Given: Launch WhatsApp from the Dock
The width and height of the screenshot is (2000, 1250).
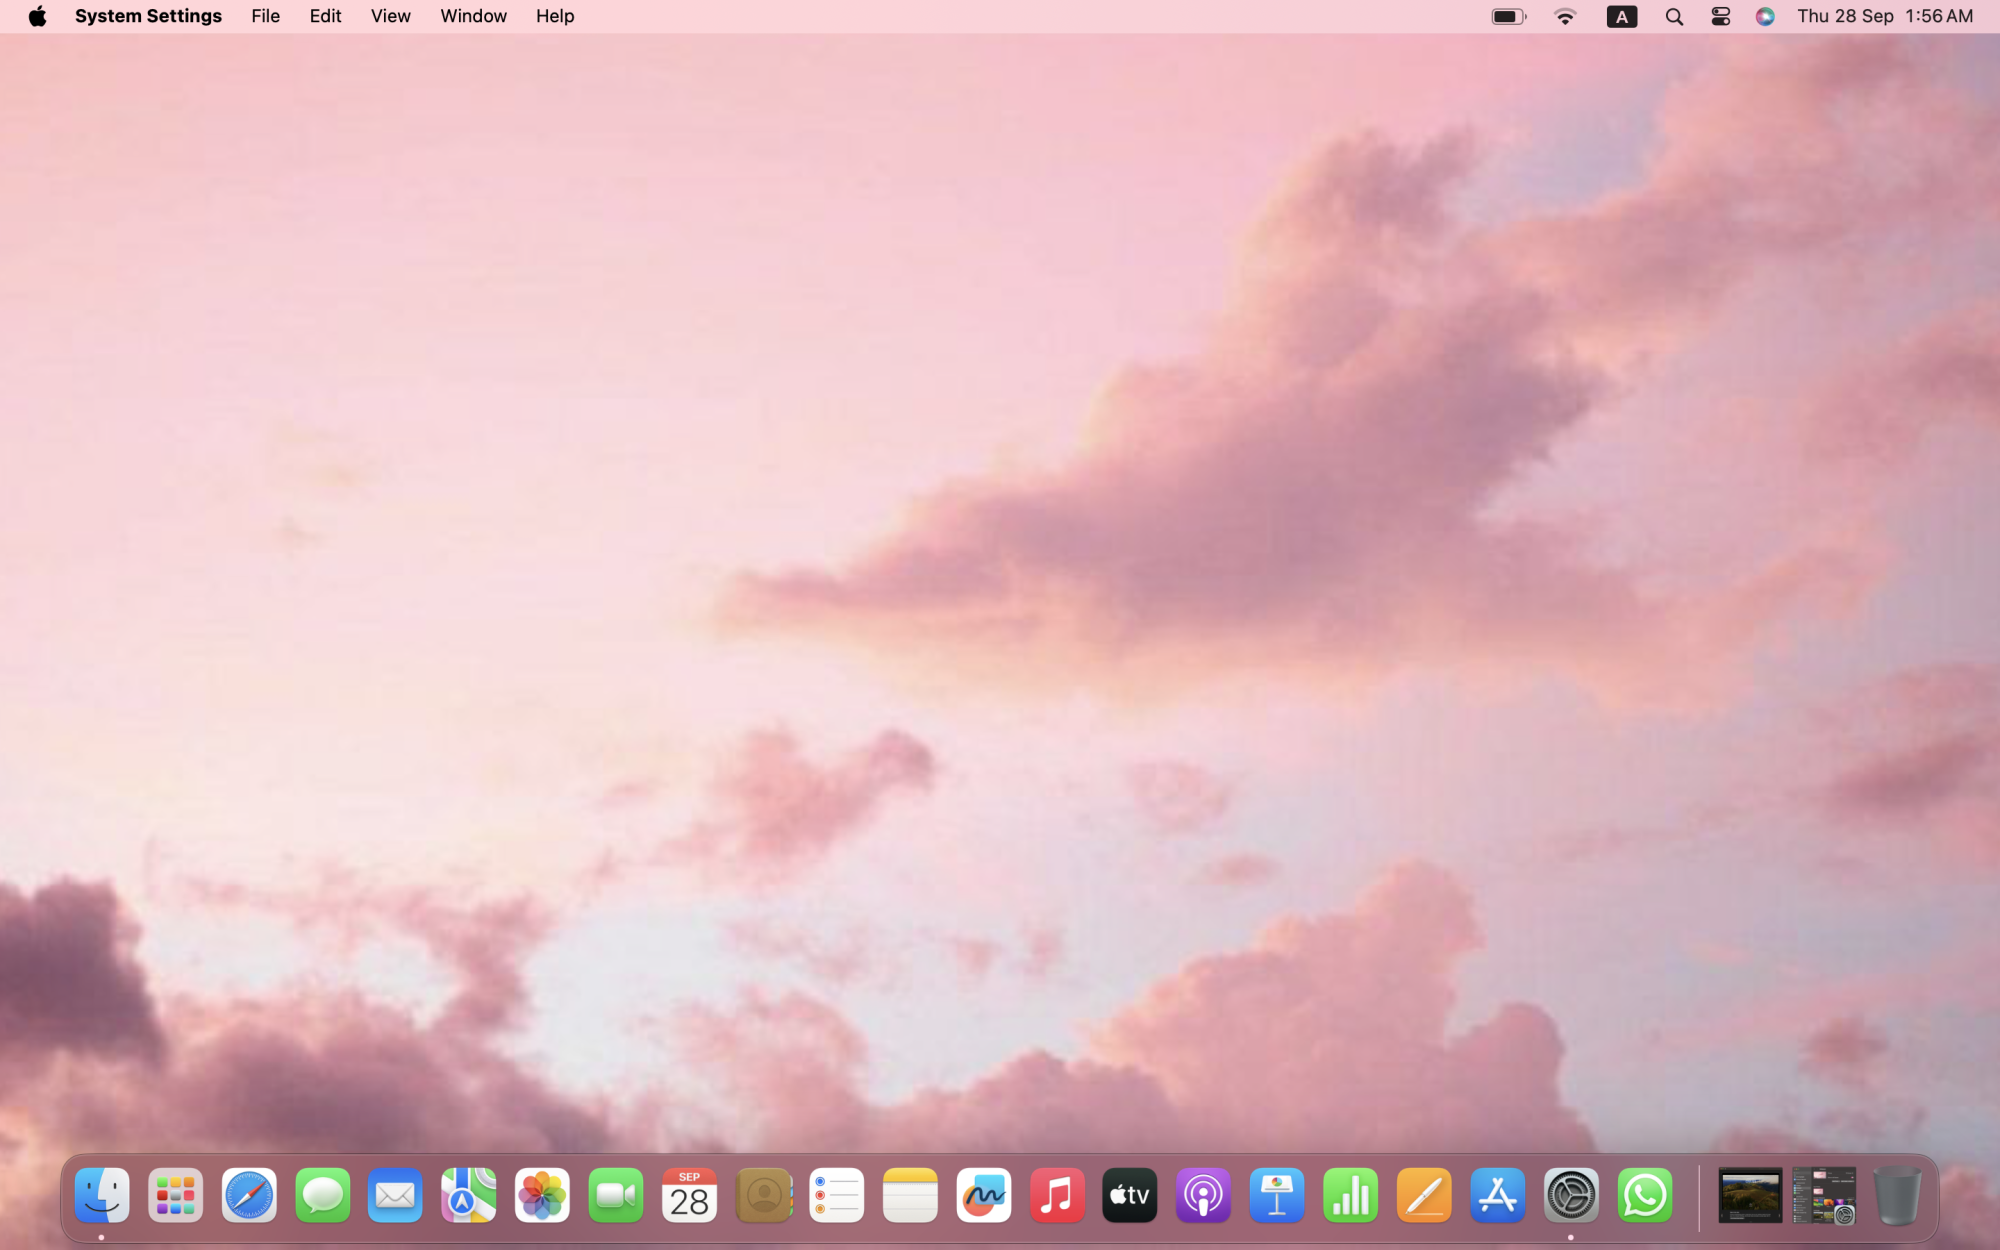Looking at the screenshot, I should click(1644, 1195).
